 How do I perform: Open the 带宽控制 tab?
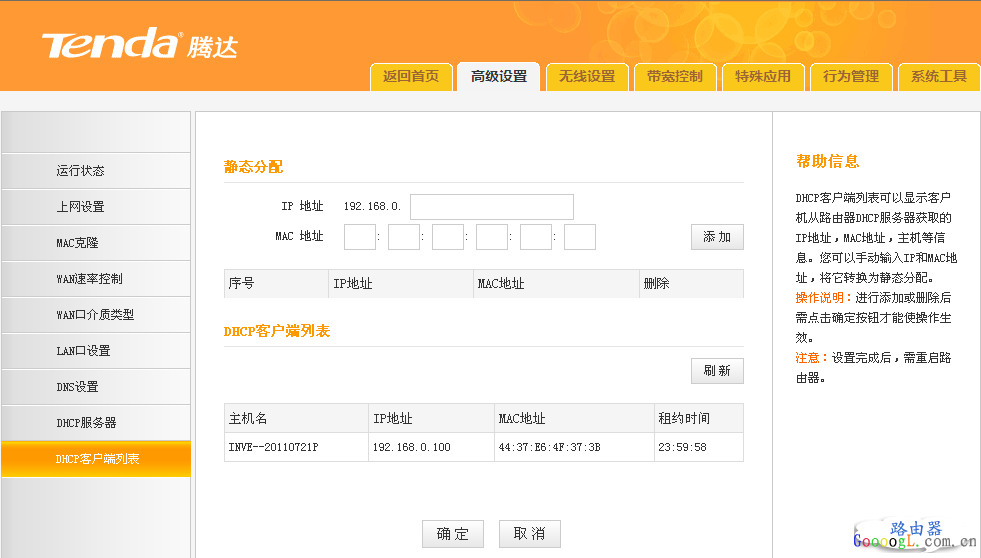(675, 77)
